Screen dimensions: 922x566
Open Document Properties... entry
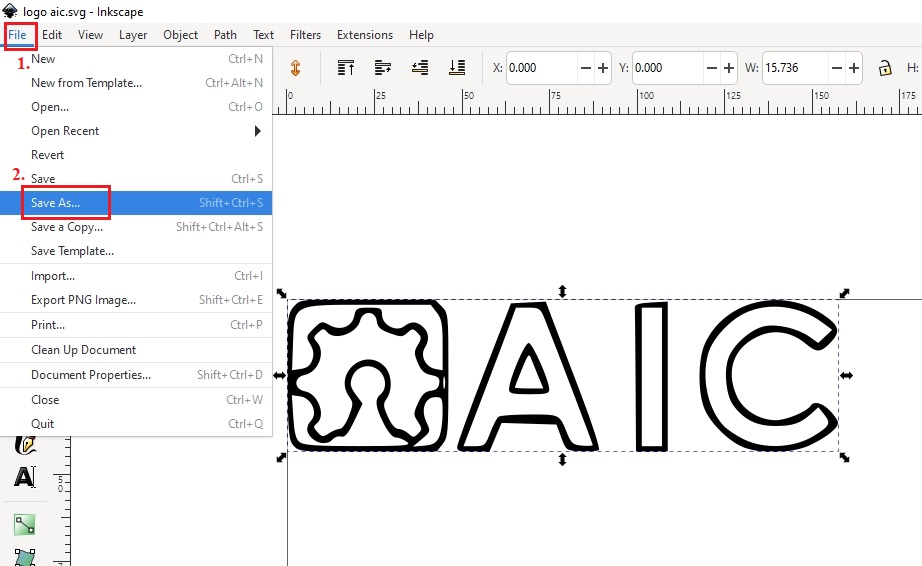(136, 375)
